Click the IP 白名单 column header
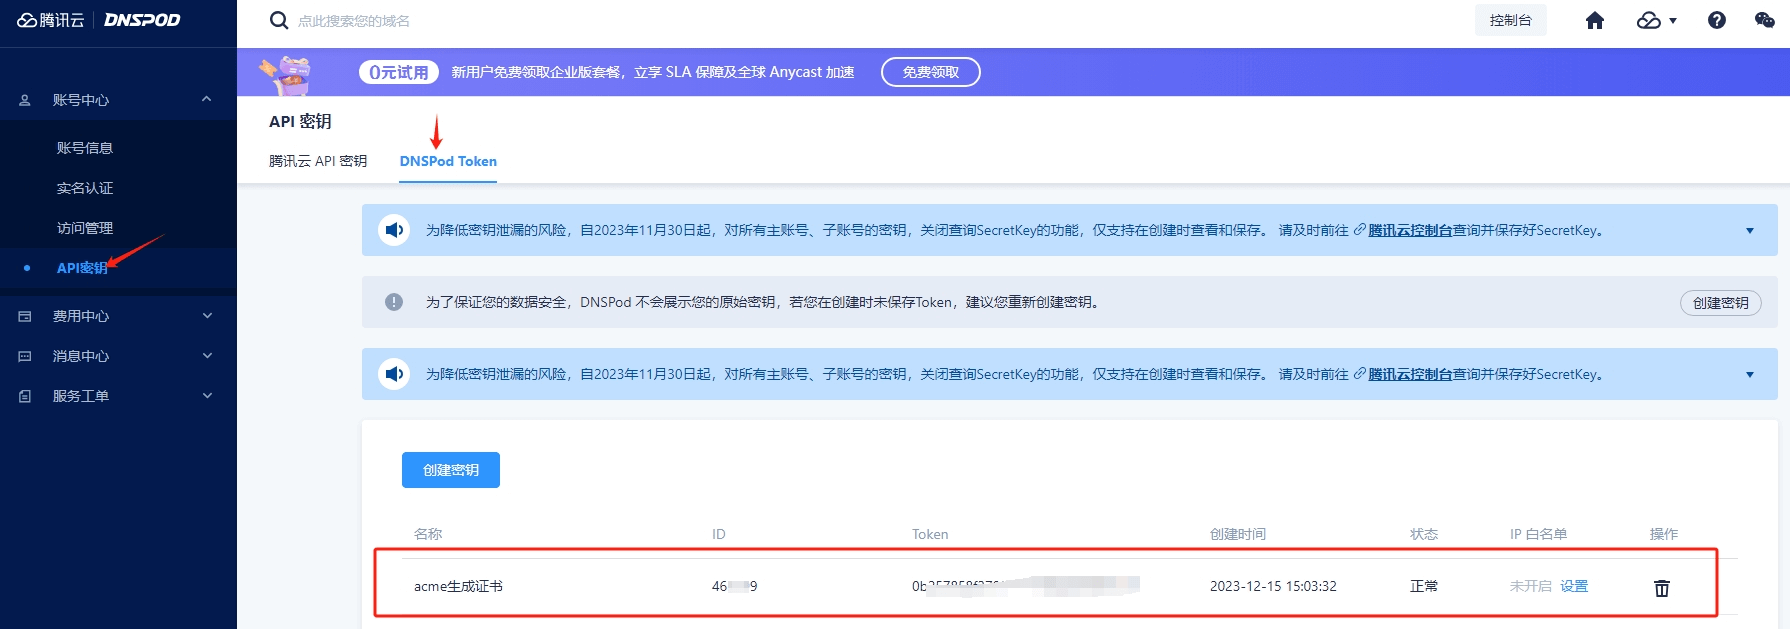This screenshot has width=1790, height=629. tap(1538, 534)
